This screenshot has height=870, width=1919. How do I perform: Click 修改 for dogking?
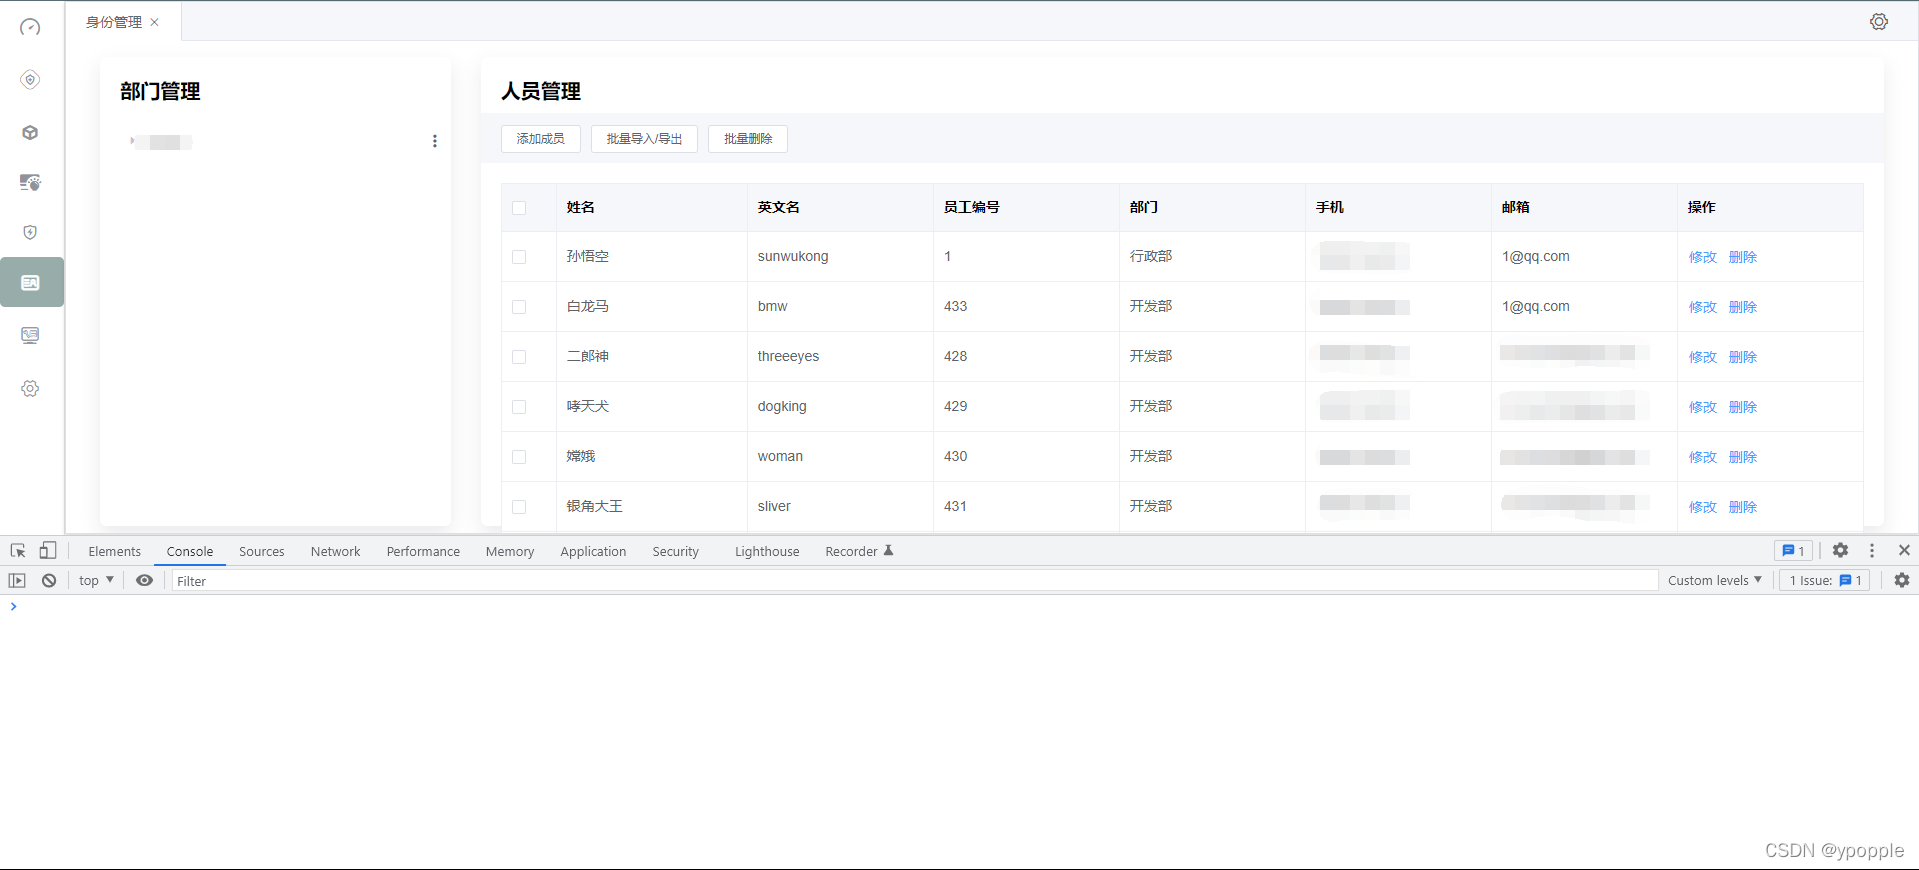tap(1702, 407)
